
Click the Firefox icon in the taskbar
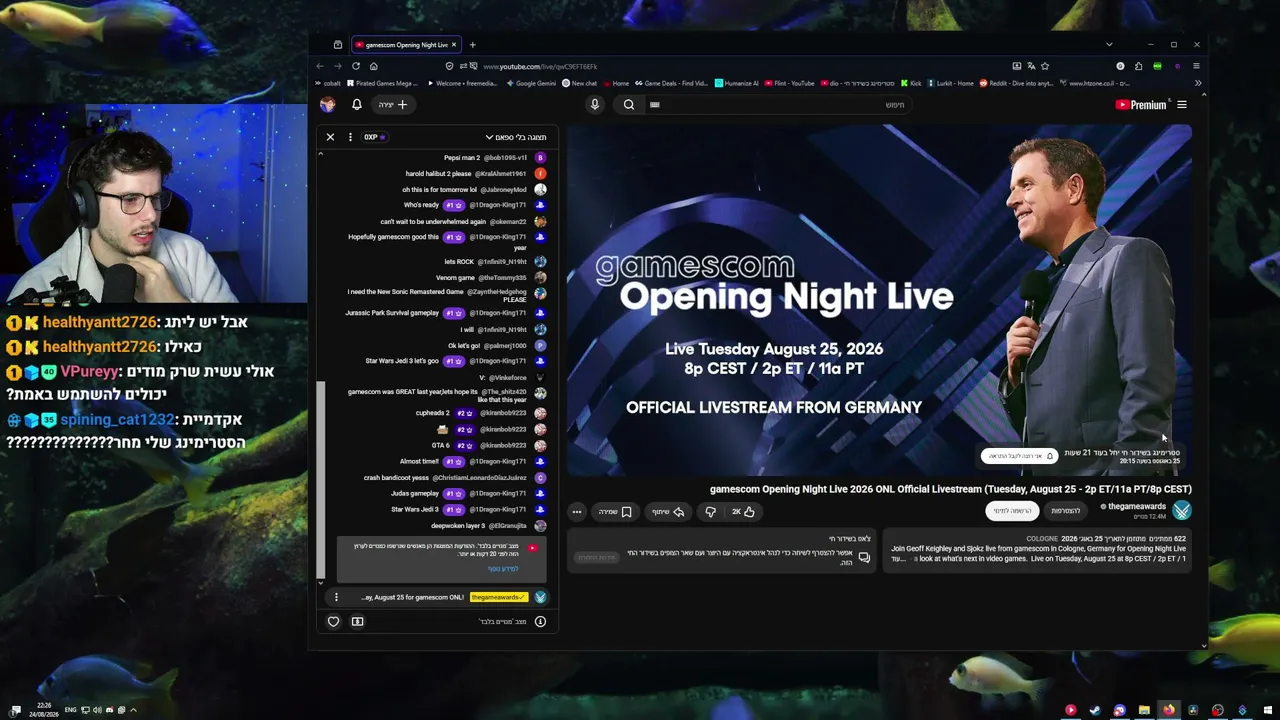click(x=1168, y=710)
